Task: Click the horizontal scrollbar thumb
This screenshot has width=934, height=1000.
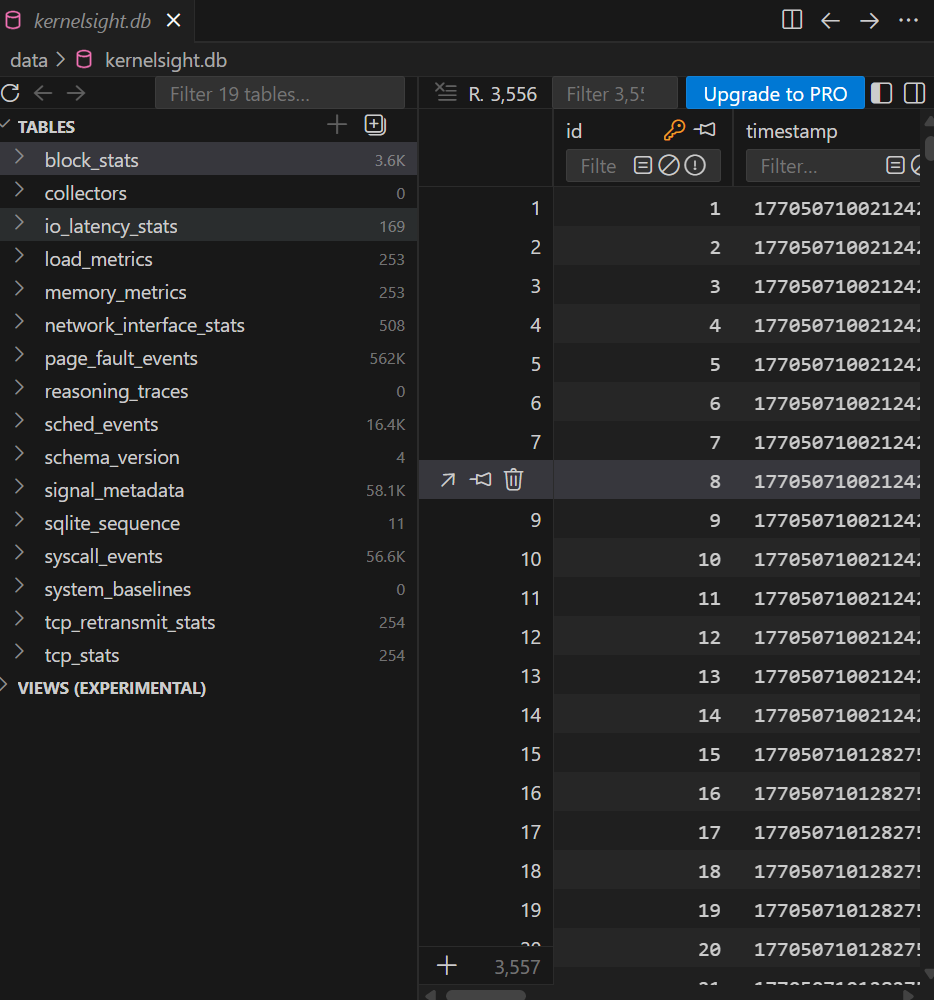Action: click(x=485, y=995)
